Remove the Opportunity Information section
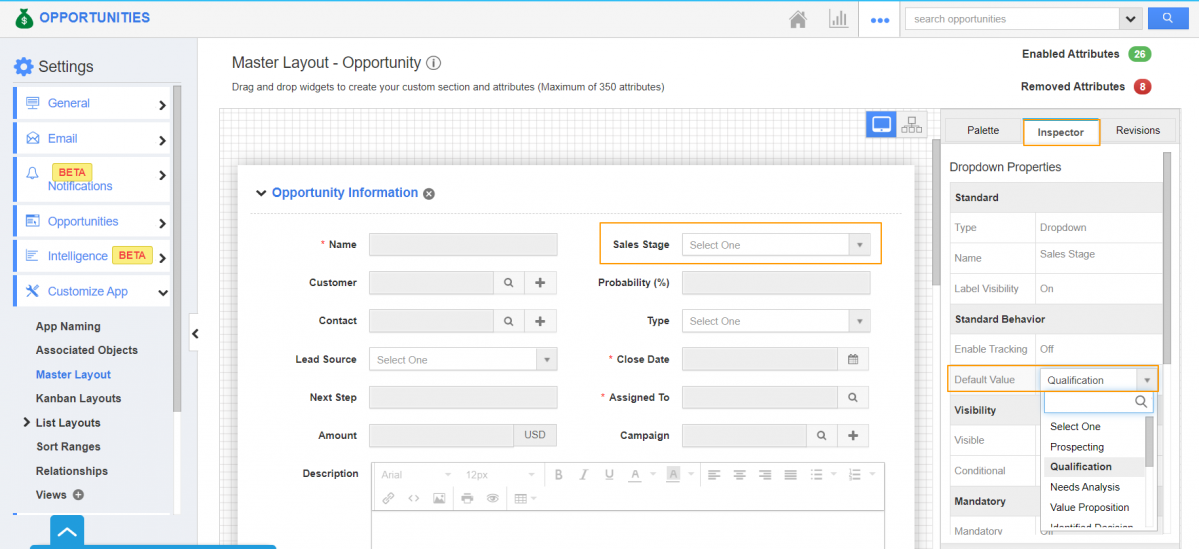Image resolution: width=1199 pixels, height=549 pixels. 429,194
